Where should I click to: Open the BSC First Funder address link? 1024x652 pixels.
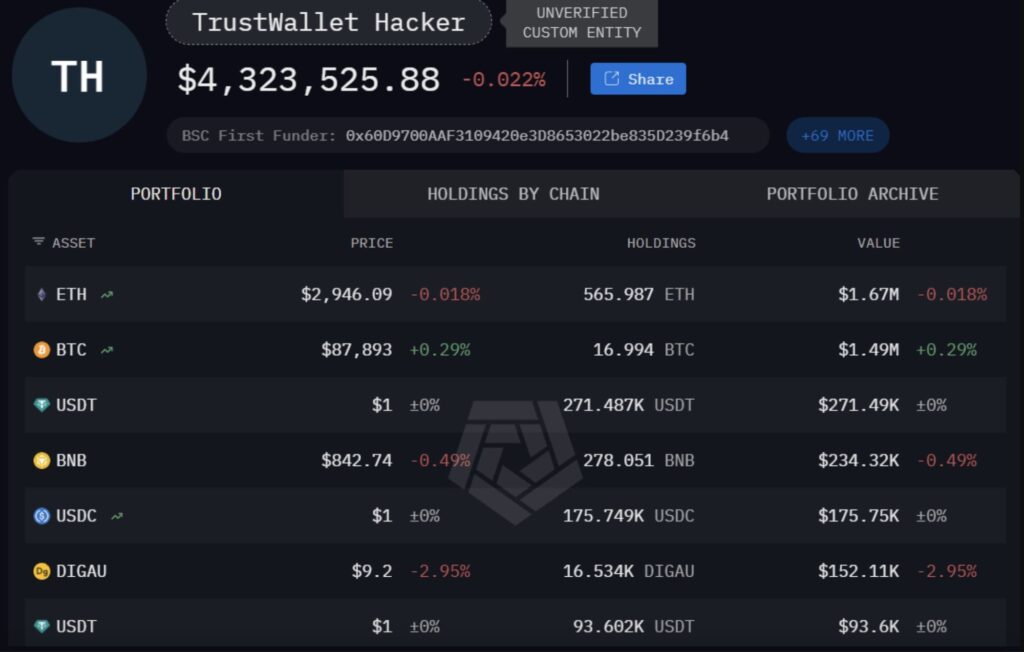[537, 135]
